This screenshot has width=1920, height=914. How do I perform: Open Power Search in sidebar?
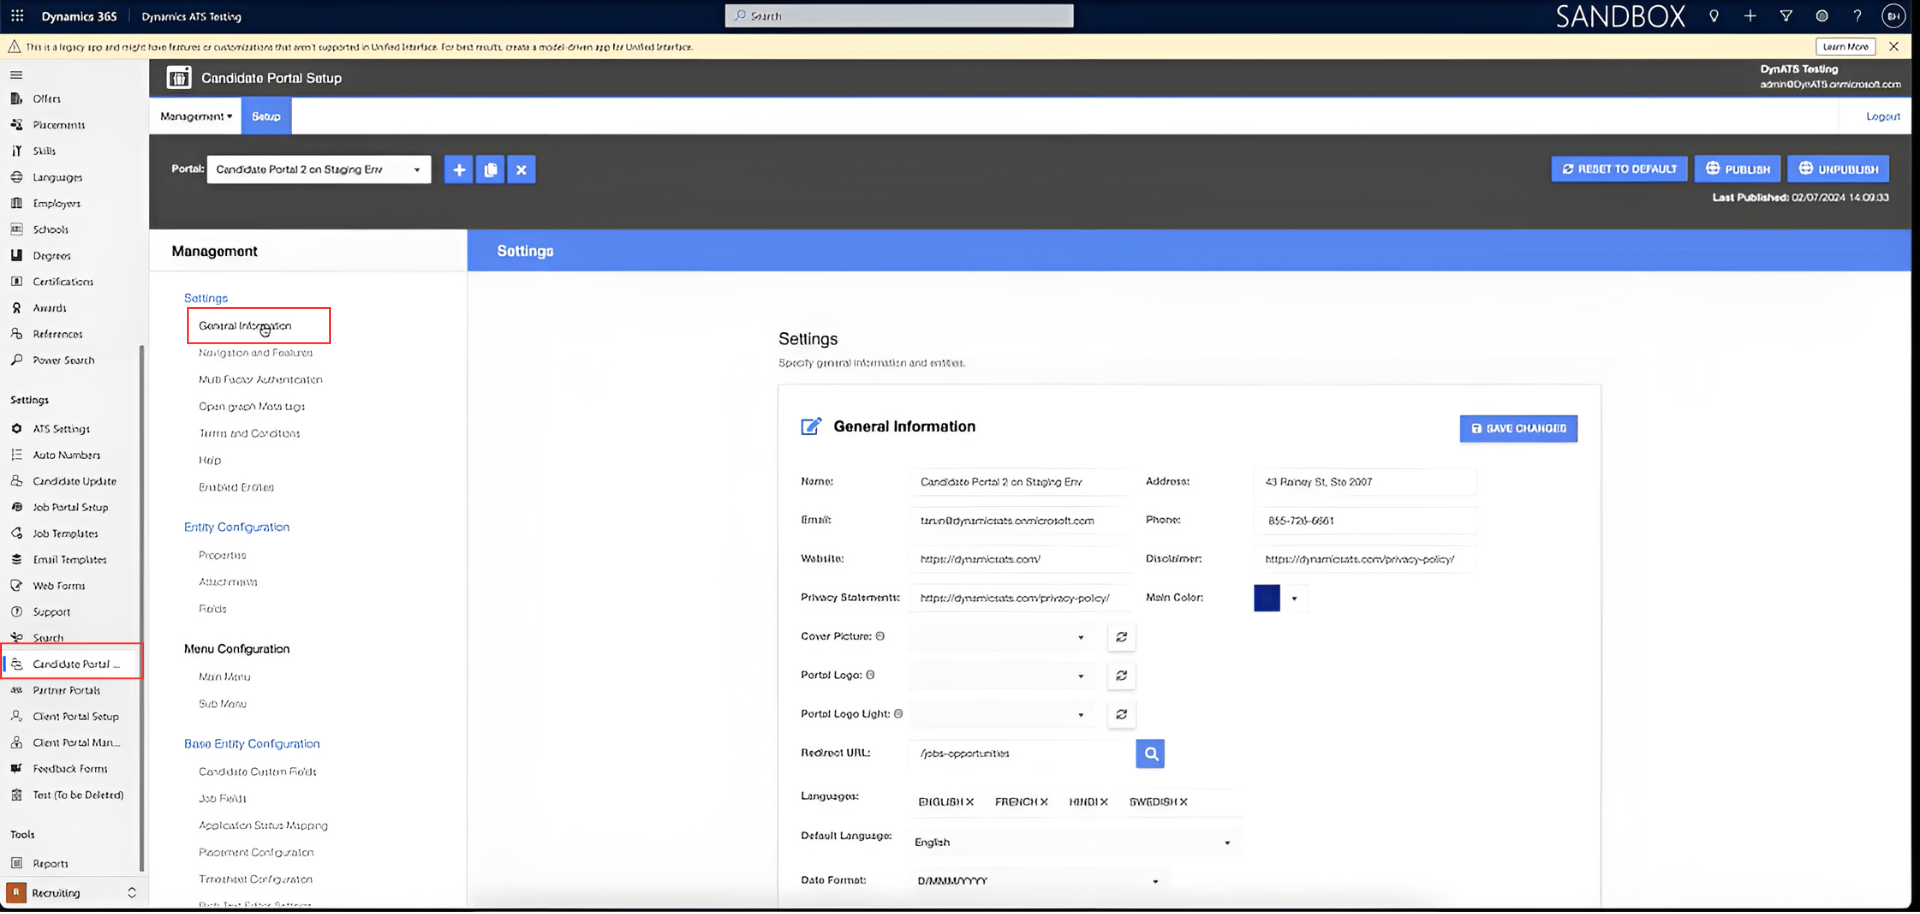point(63,361)
